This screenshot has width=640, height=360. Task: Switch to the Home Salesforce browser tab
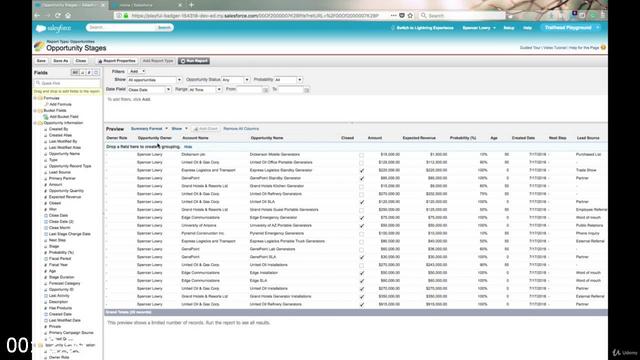pos(147,5)
